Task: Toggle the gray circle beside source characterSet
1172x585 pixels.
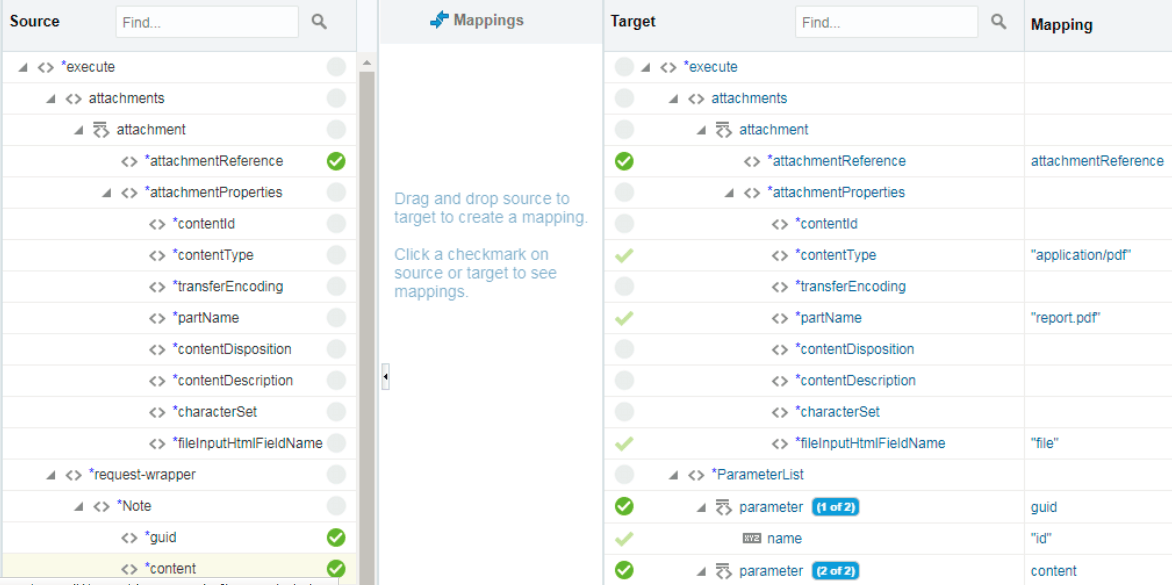Action: tap(336, 412)
